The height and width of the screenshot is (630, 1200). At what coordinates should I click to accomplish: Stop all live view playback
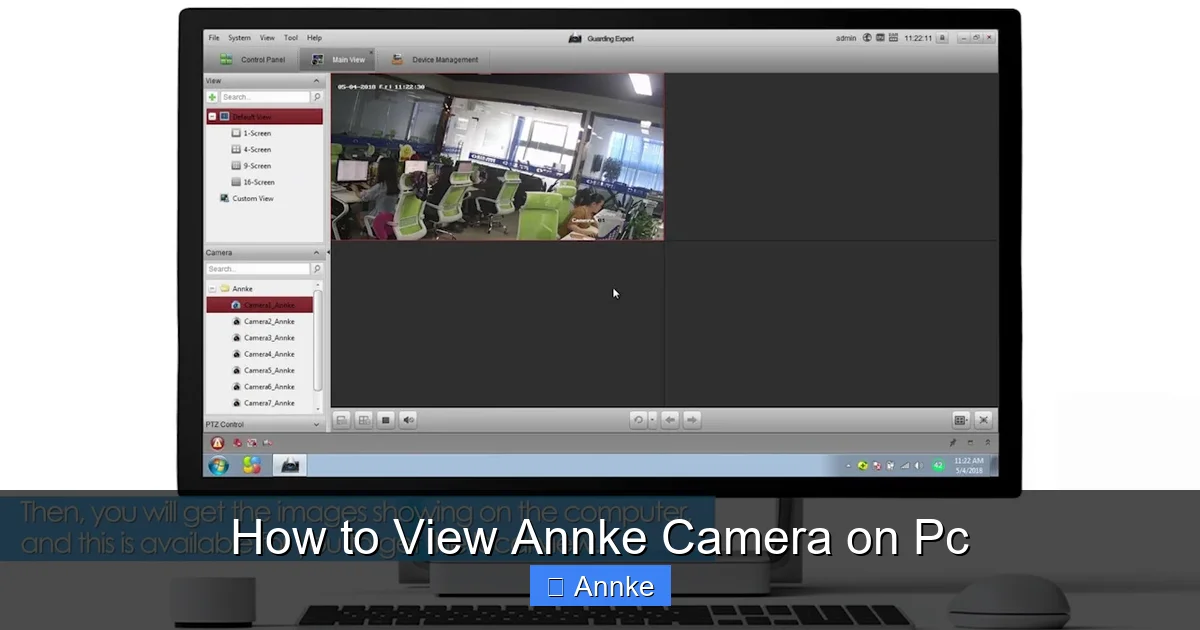click(386, 420)
